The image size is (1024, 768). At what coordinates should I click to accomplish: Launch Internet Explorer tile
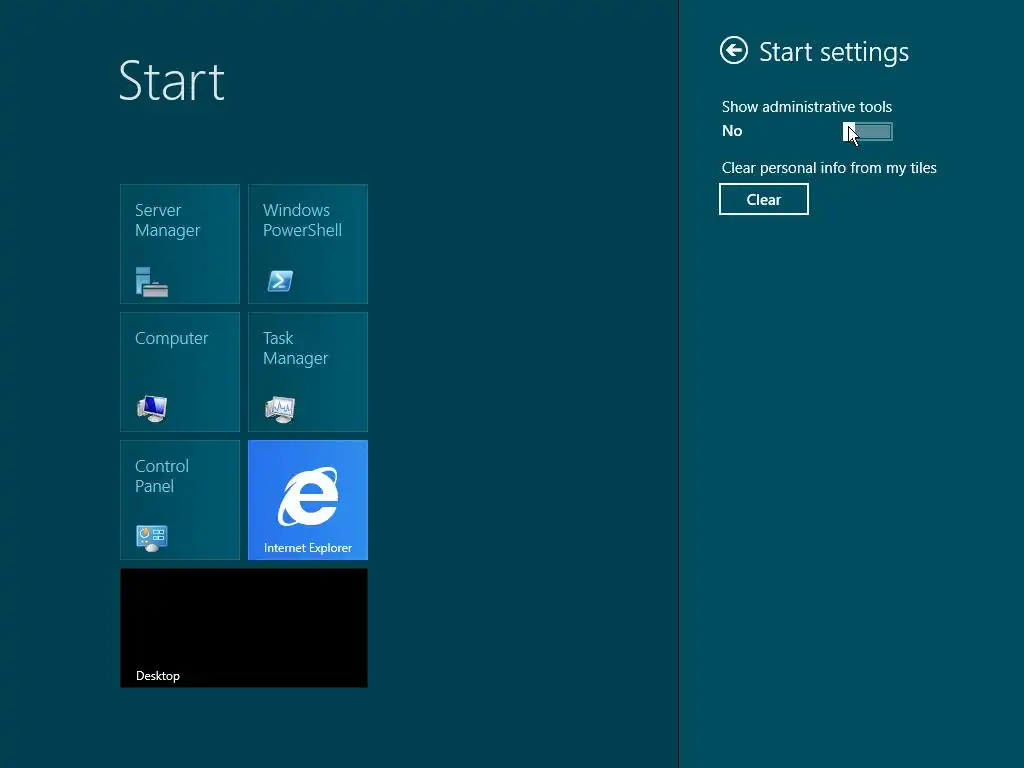coord(308,500)
